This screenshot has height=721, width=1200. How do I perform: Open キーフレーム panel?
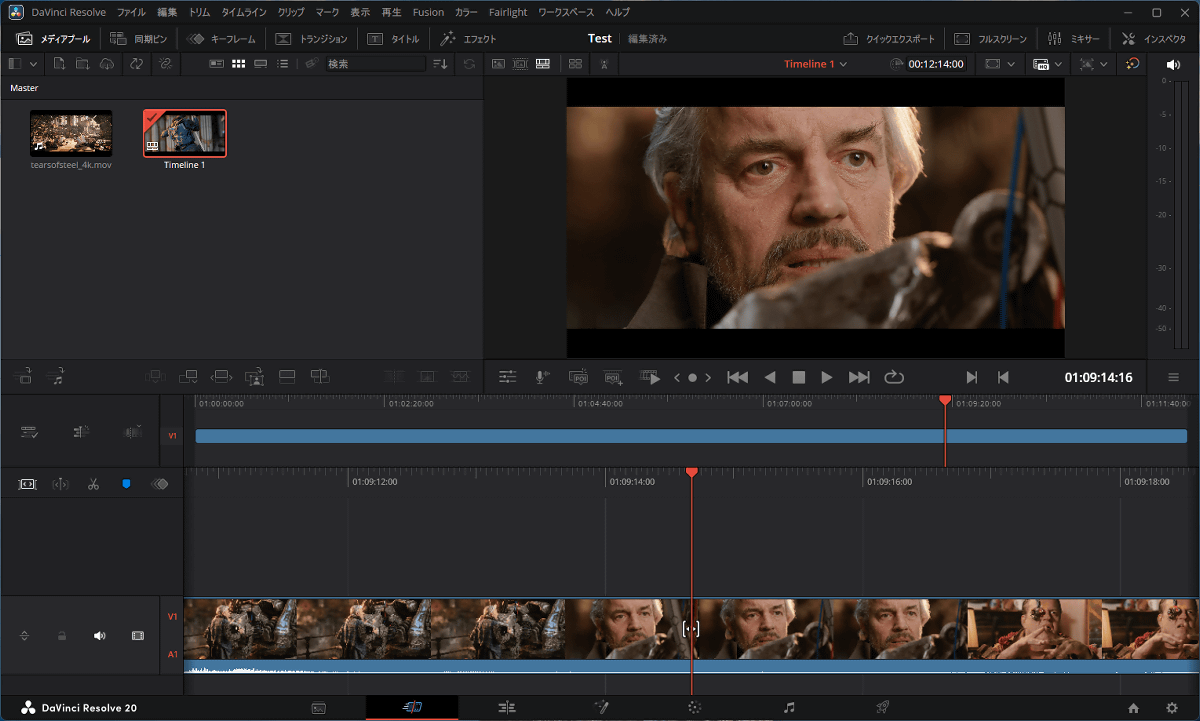(x=221, y=39)
